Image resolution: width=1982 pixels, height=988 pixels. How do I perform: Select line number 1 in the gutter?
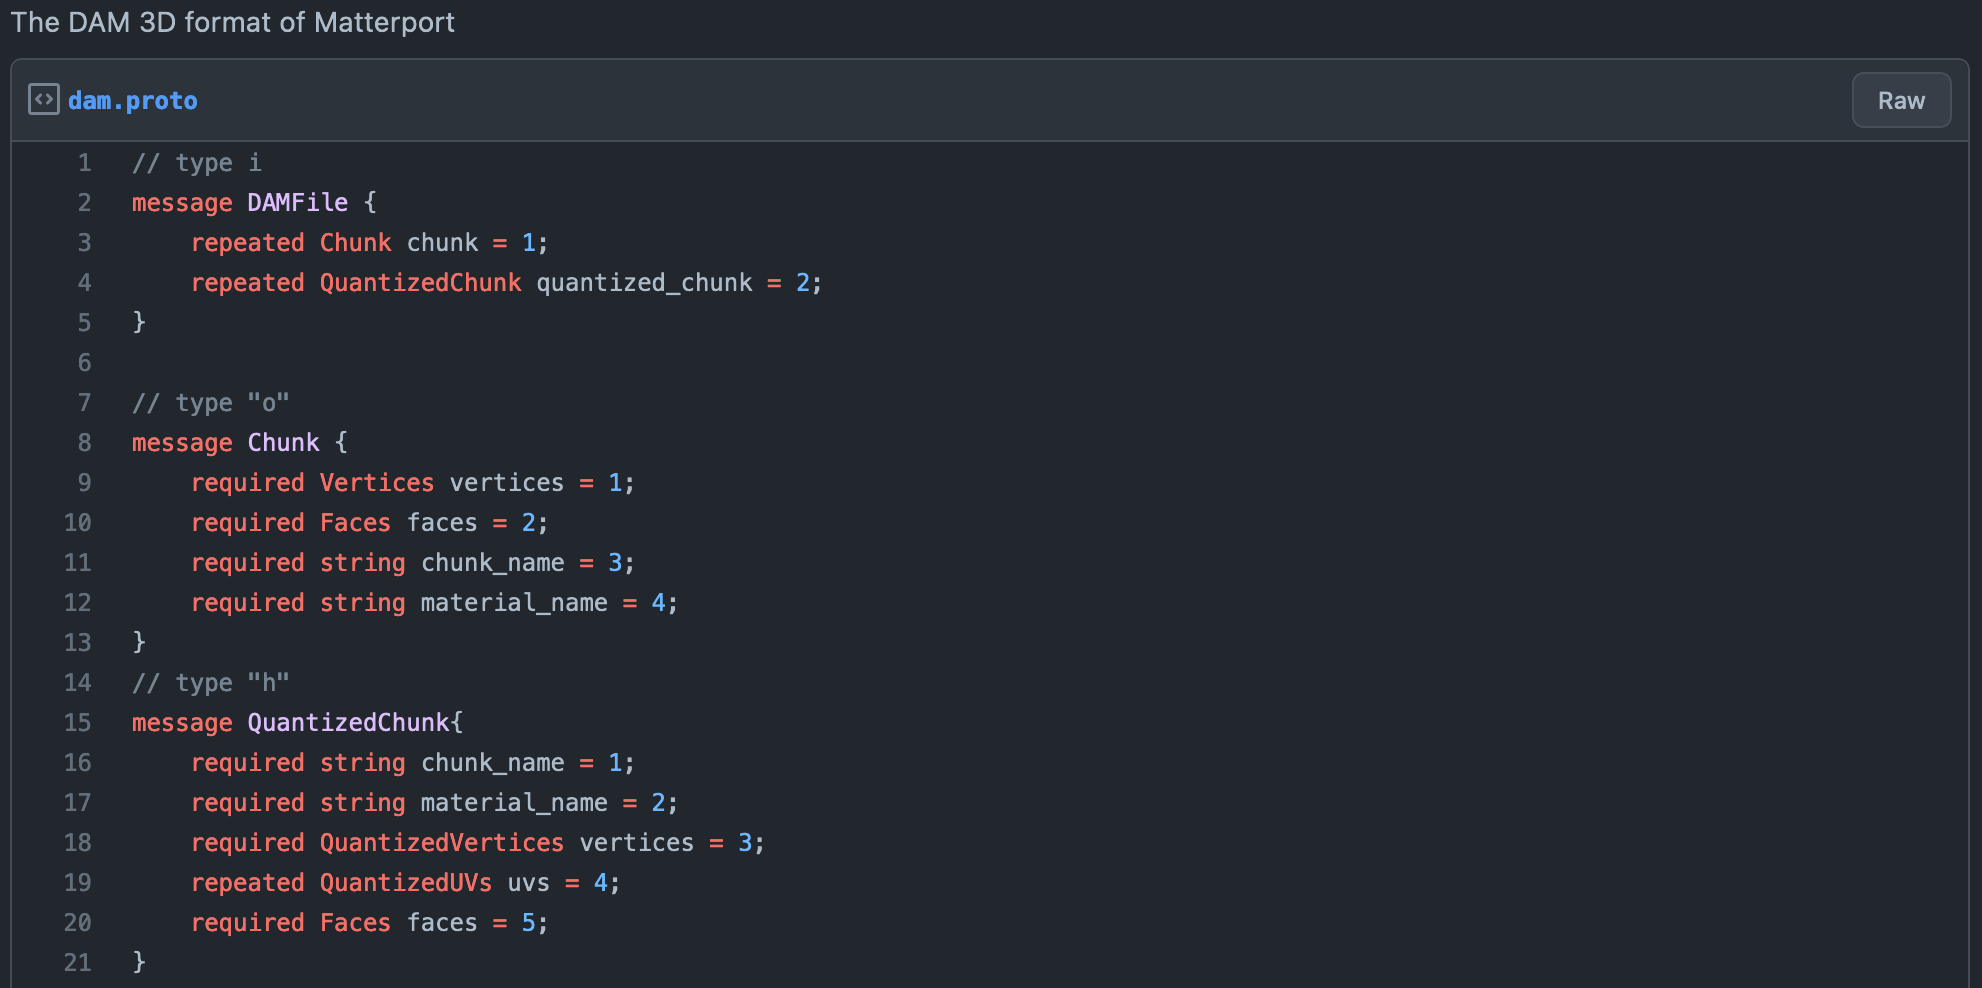(x=84, y=163)
